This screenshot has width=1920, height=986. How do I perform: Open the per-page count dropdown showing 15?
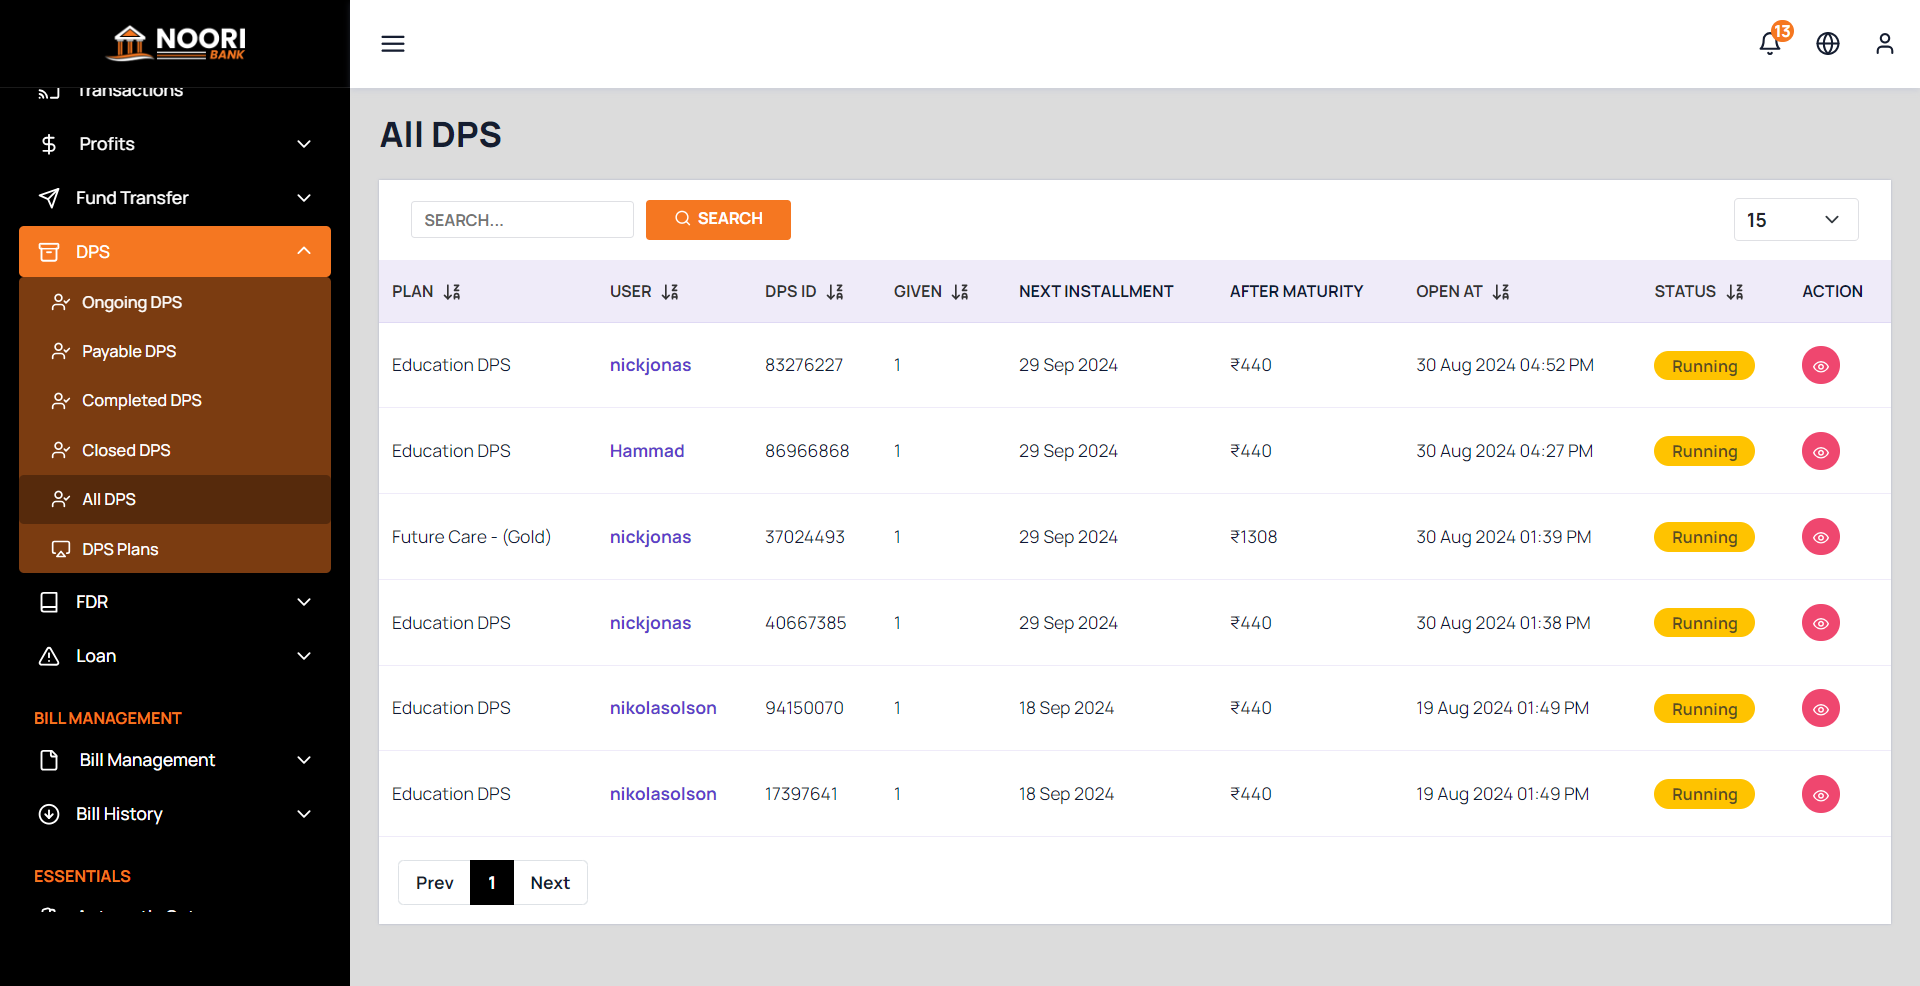1795,219
